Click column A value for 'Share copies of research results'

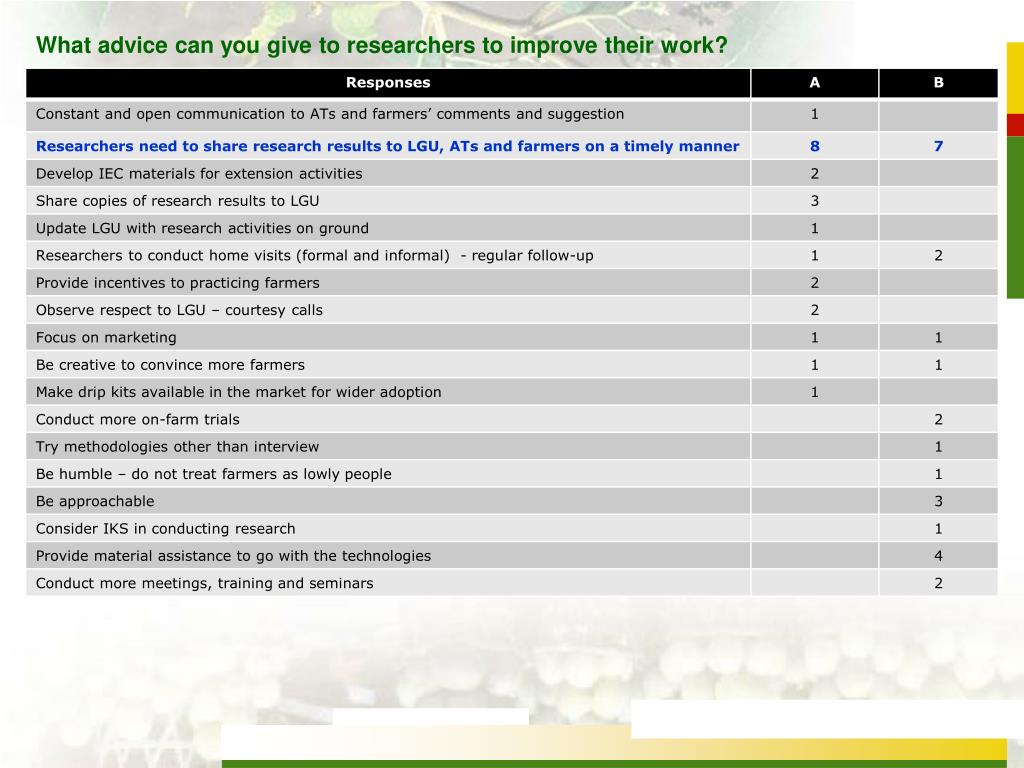[x=814, y=201]
